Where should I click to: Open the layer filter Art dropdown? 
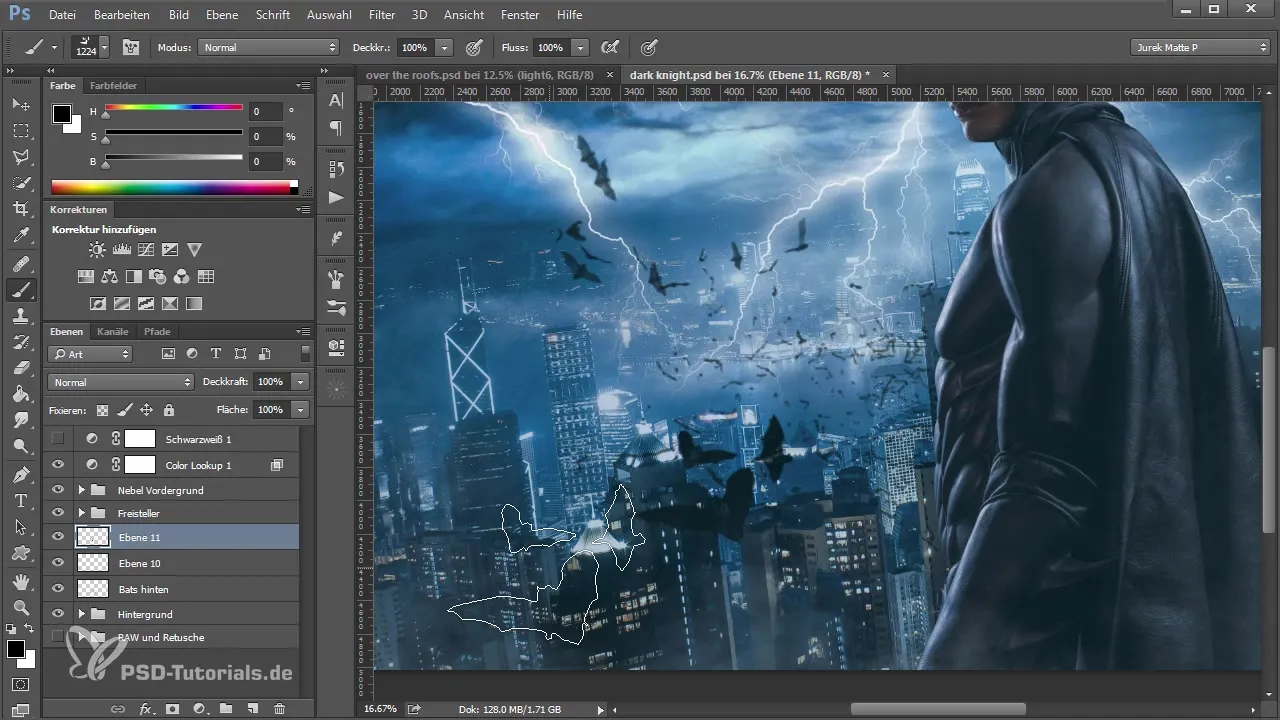[90, 354]
